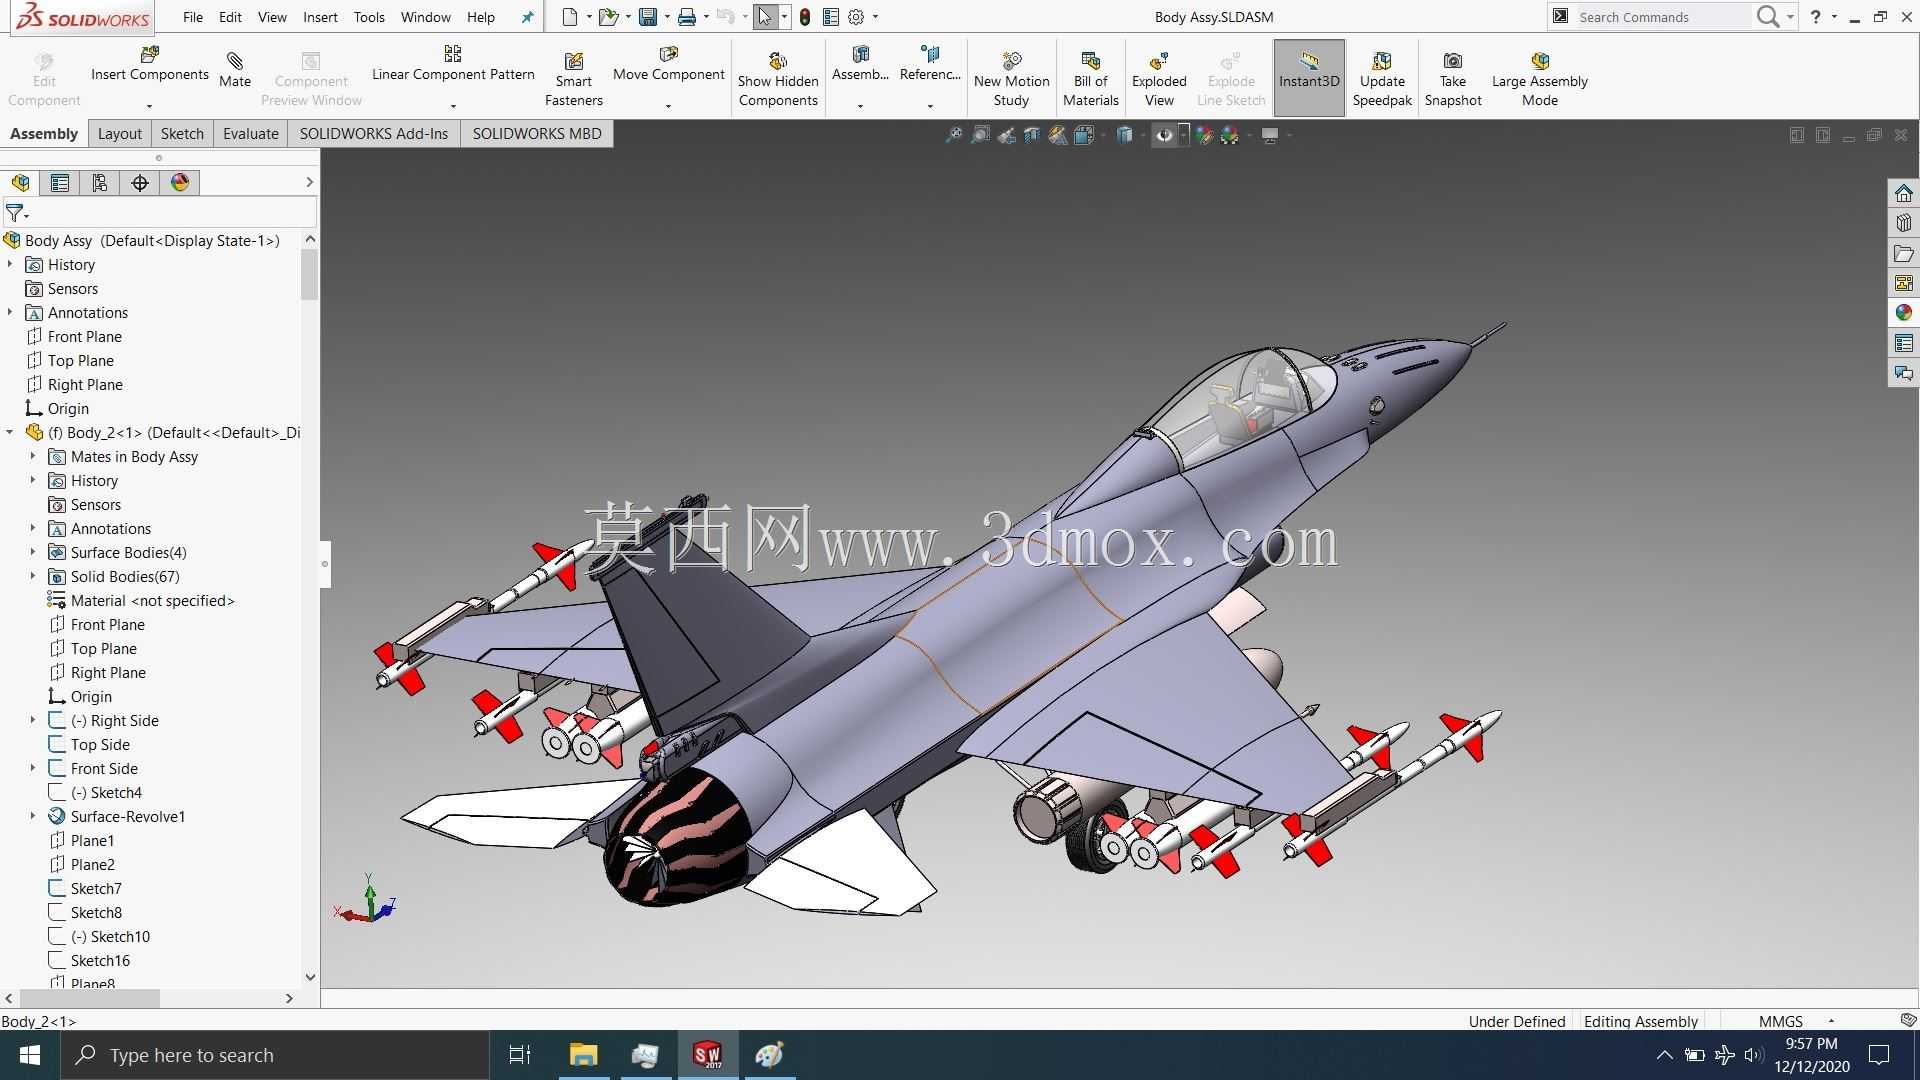
Task: Select Front Plane in tree
Action: coord(85,336)
